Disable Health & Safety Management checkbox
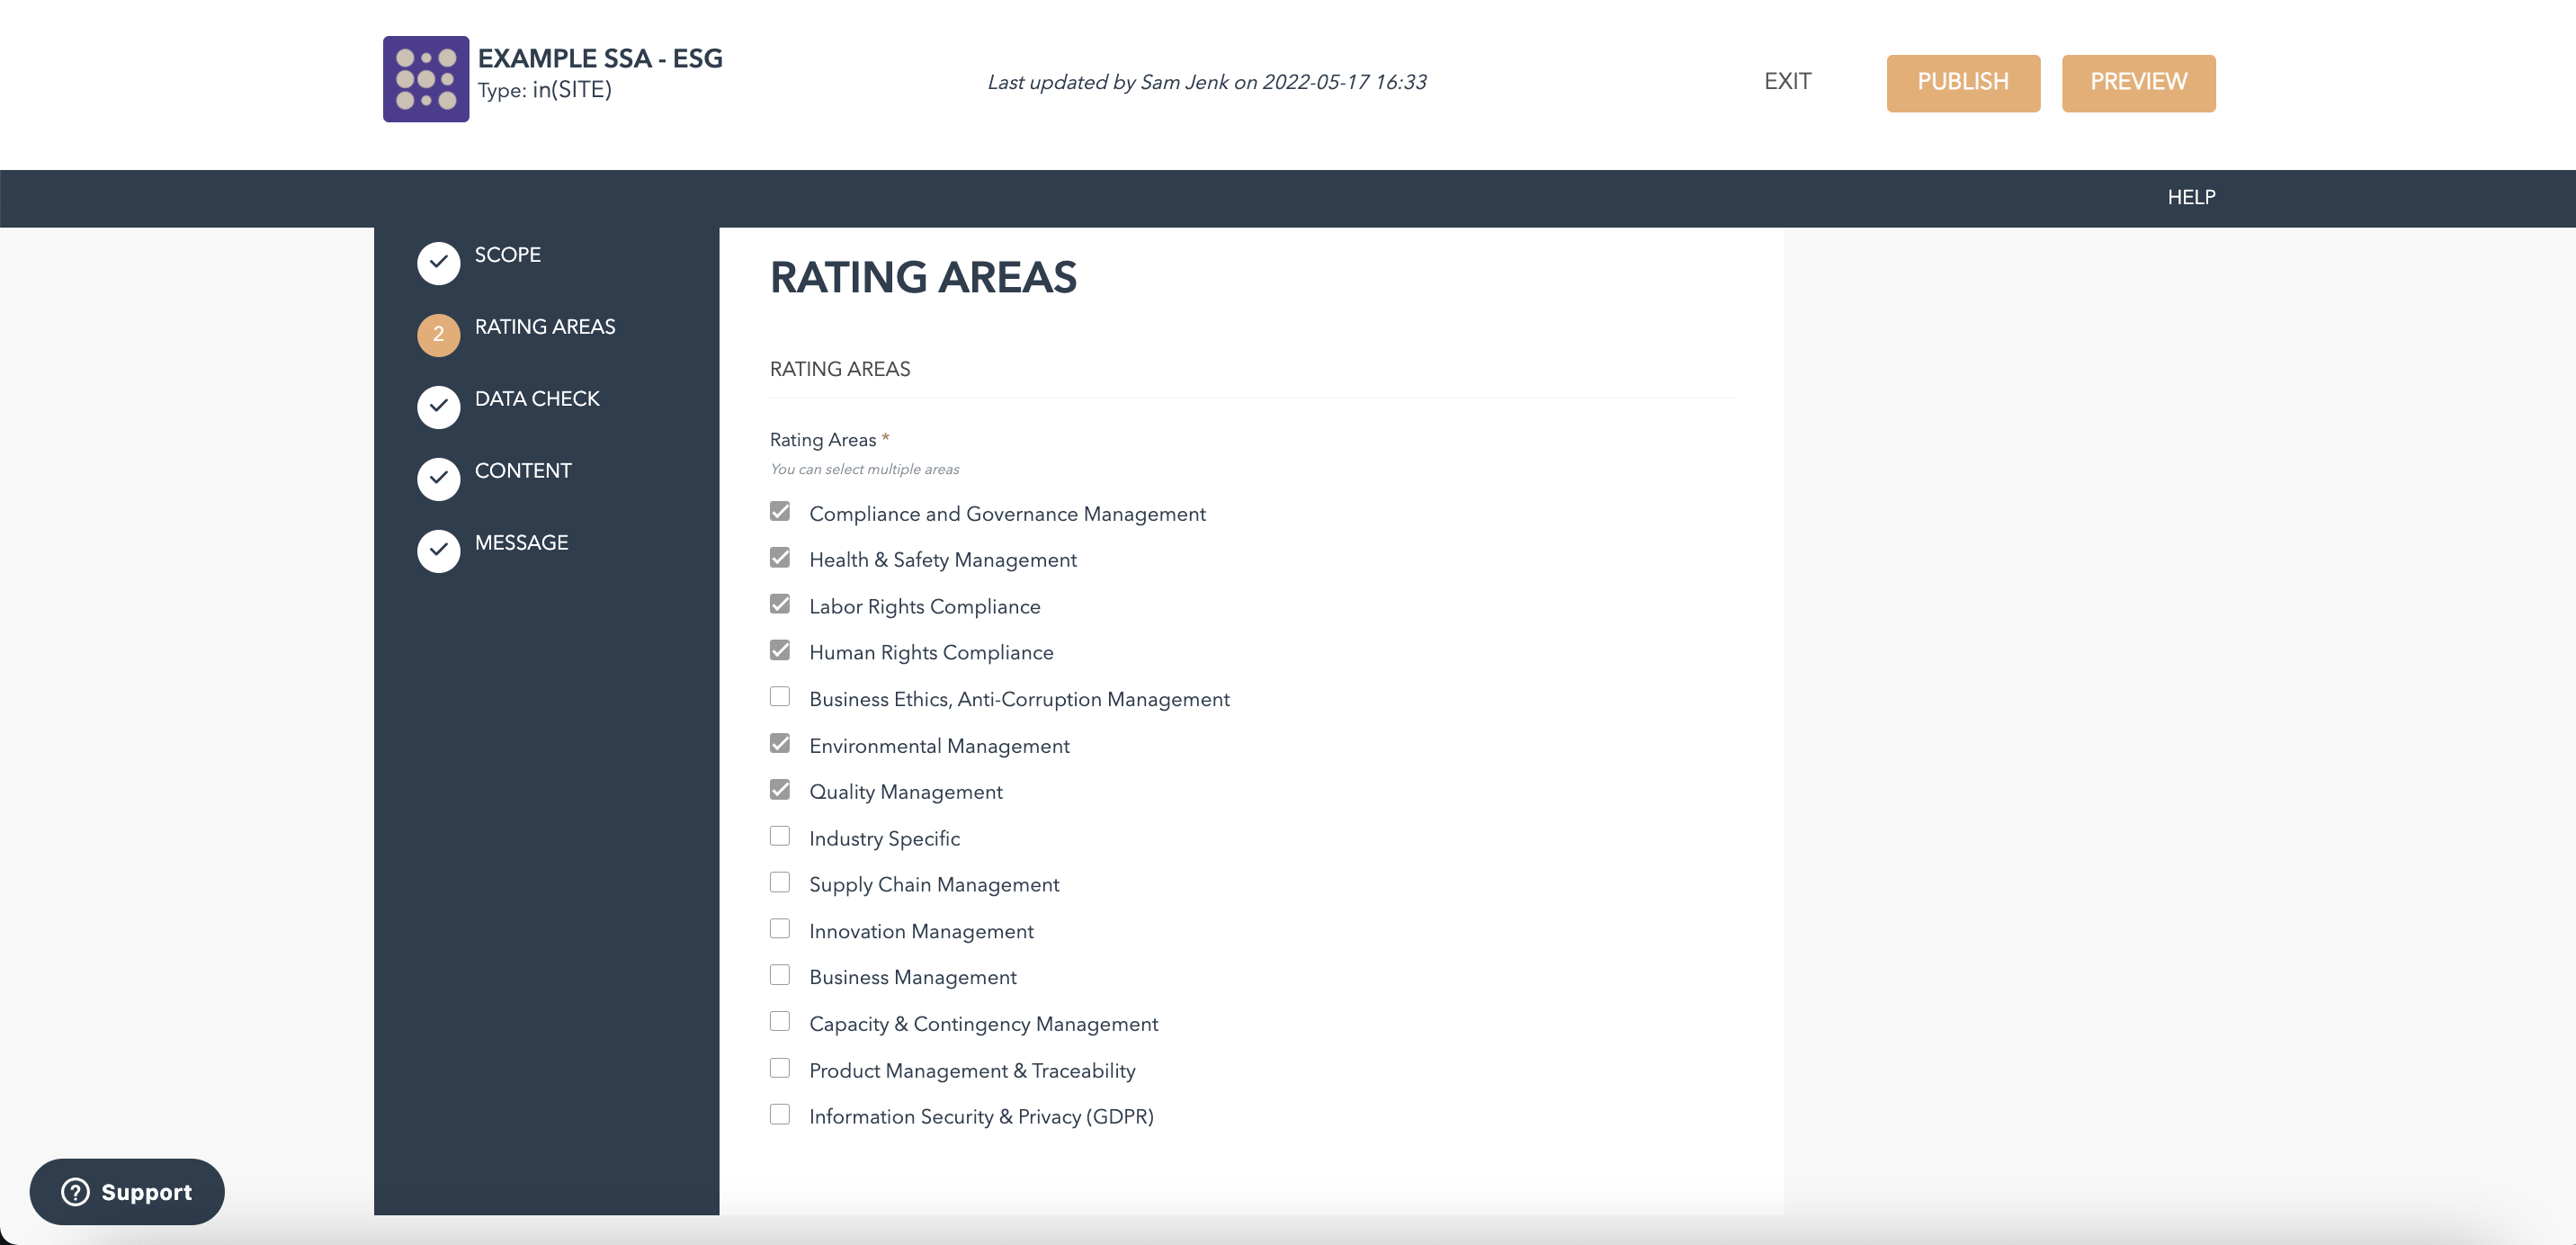 781,559
